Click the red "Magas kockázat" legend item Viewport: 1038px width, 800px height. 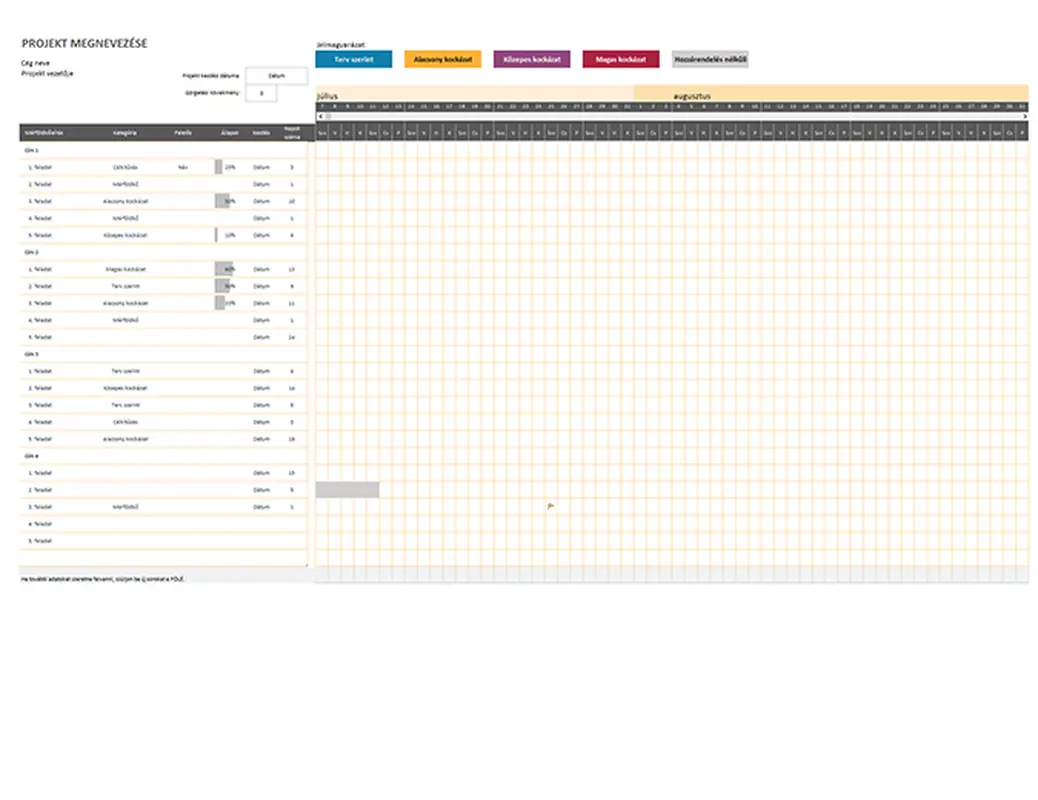(x=622, y=59)
